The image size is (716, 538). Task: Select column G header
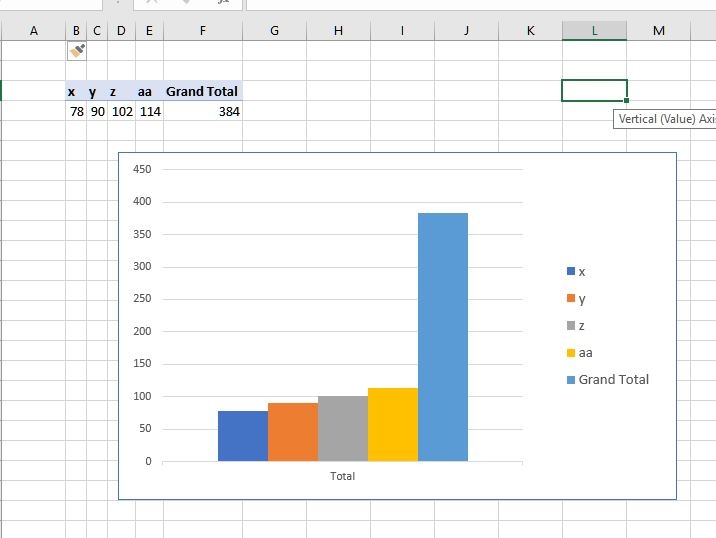[x=274, y=31]
